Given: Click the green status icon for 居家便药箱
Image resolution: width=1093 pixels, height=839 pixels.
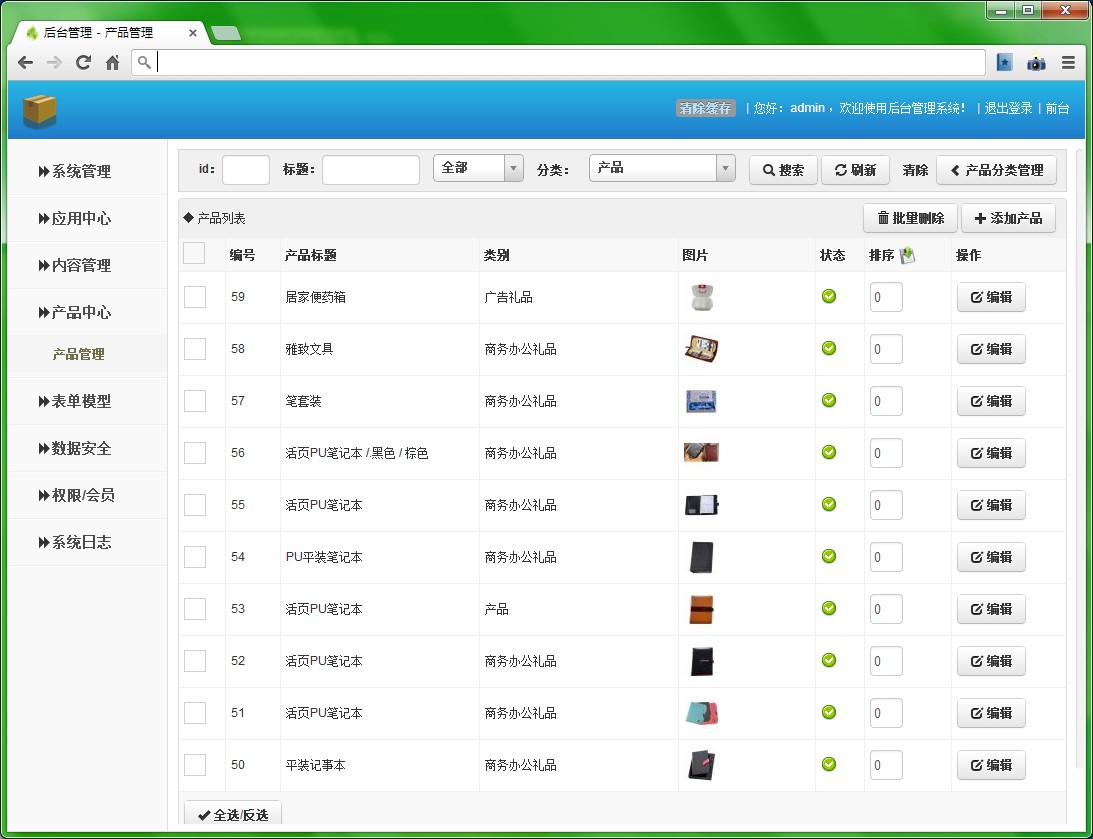Looking at the screenshot, I should click(x=829, y=296).
